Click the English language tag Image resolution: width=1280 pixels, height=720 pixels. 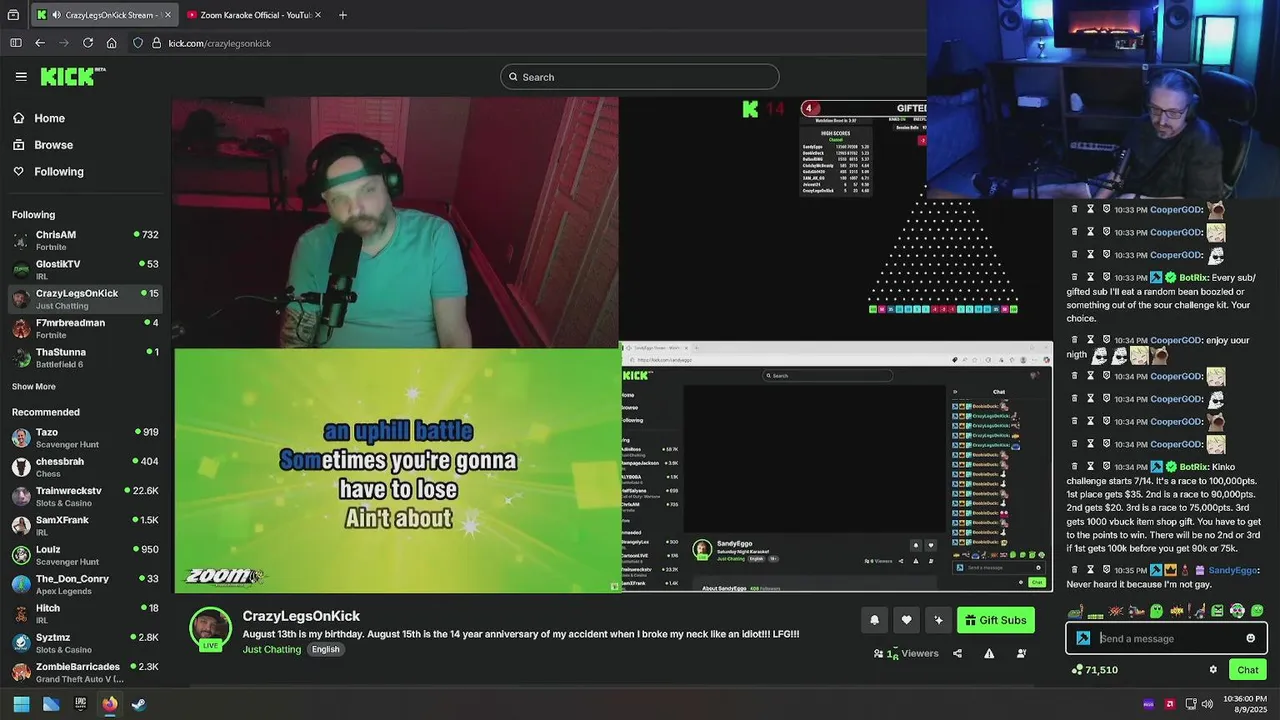point(325,649)
